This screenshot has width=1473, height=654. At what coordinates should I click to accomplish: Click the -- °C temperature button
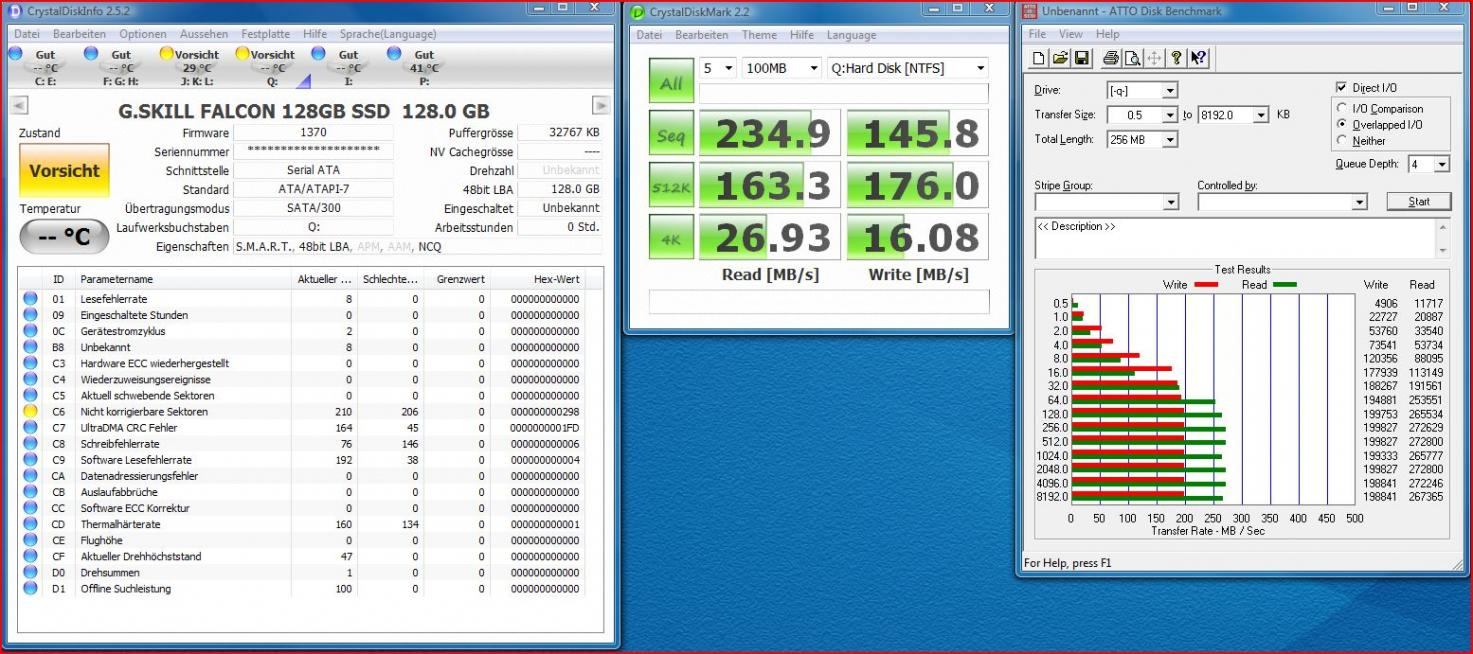pos(64,238)
